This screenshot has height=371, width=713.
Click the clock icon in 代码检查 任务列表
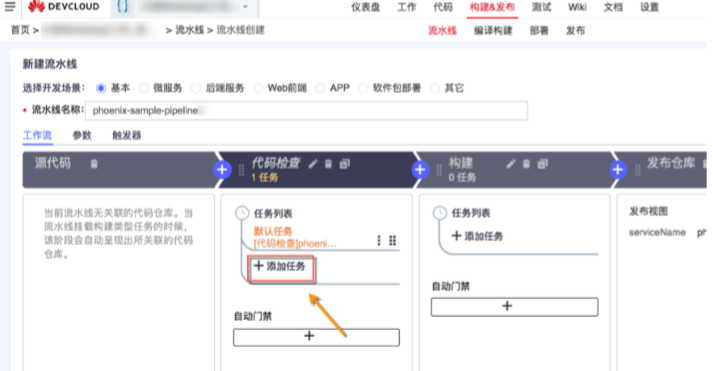[x=242, y=213]
